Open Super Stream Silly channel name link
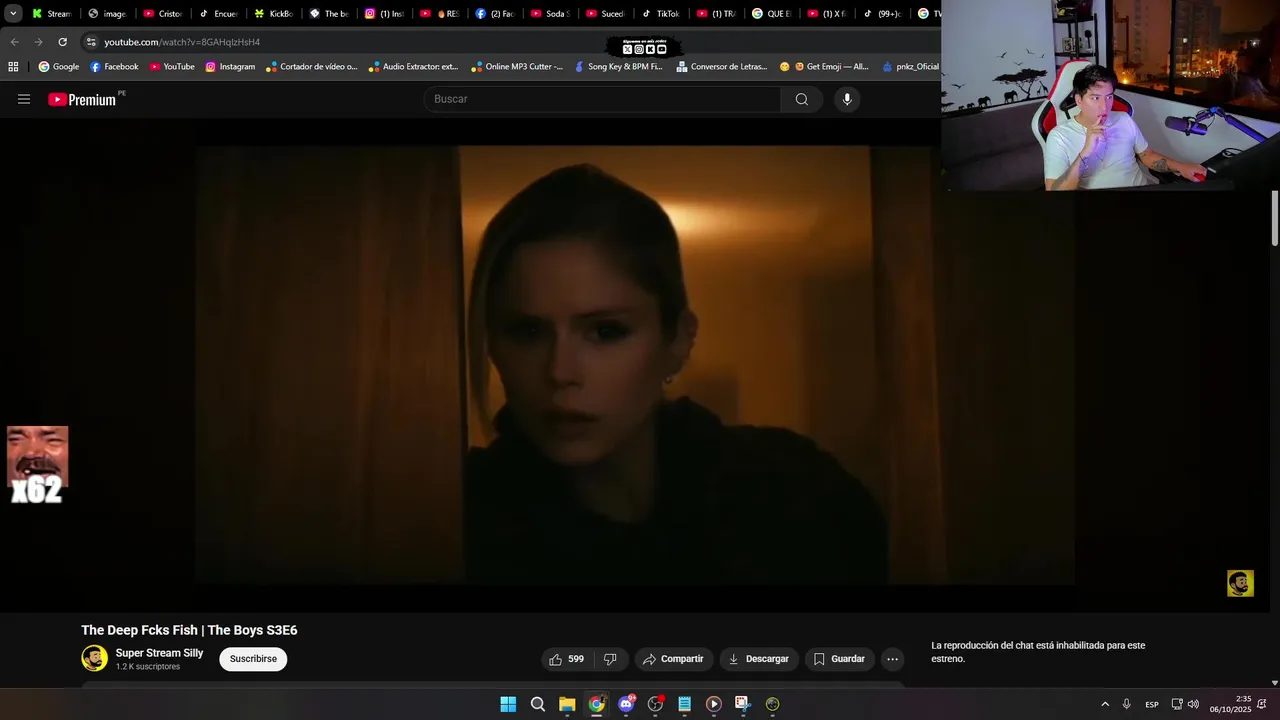Screen dimensions: 1280x720 coord(159,653)
